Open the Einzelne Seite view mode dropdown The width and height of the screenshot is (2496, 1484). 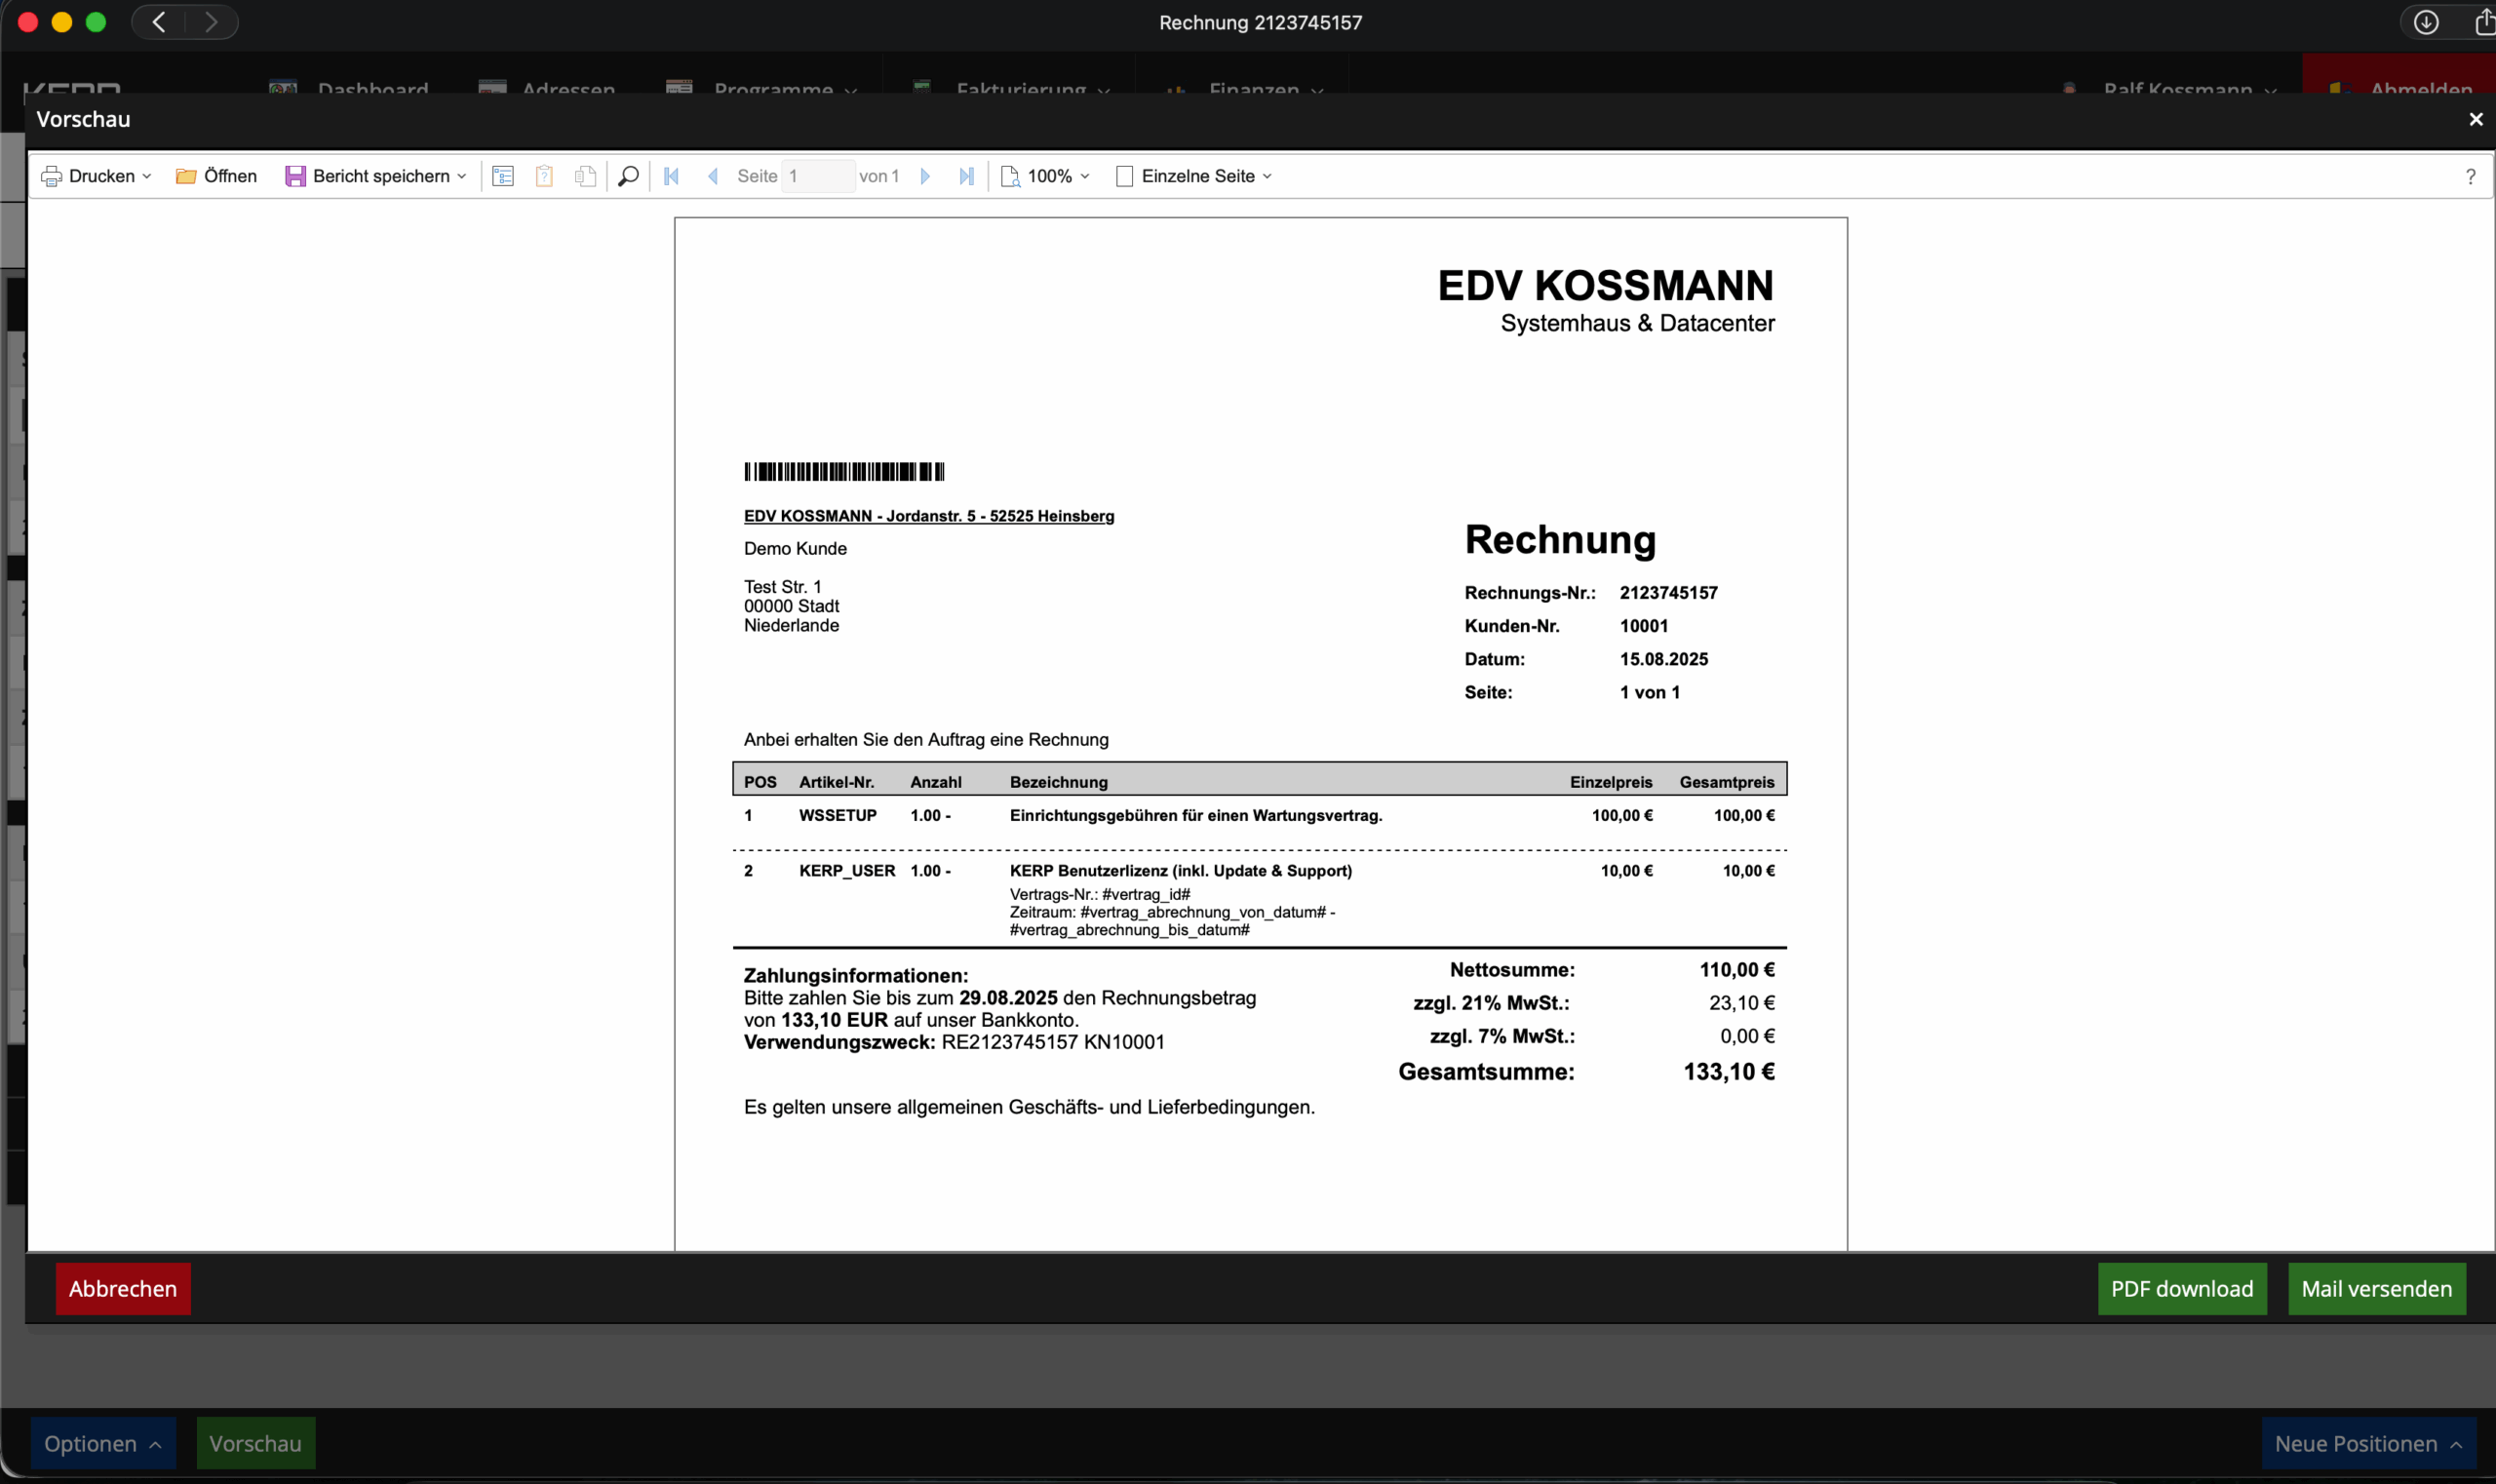1194,176
